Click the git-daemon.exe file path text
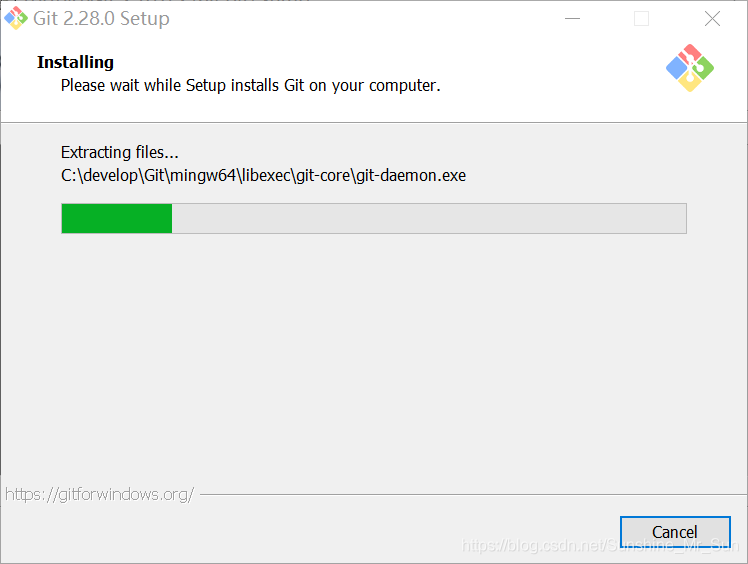The height and width of the screenshot is (564, 748). click(x=263, y=176)
